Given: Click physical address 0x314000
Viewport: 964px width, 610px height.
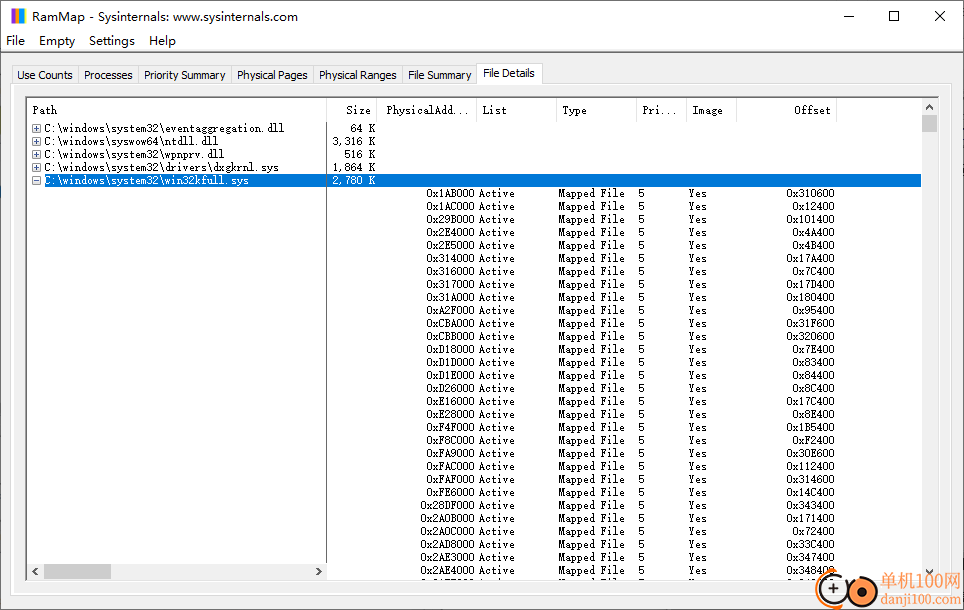Looking at the screenshot, I should pos(450,258).
